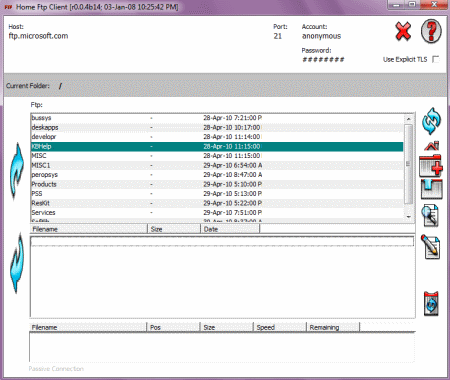Click the upper blue transfer arrow
Screen dimensions: 450x380
pos(17,171)
